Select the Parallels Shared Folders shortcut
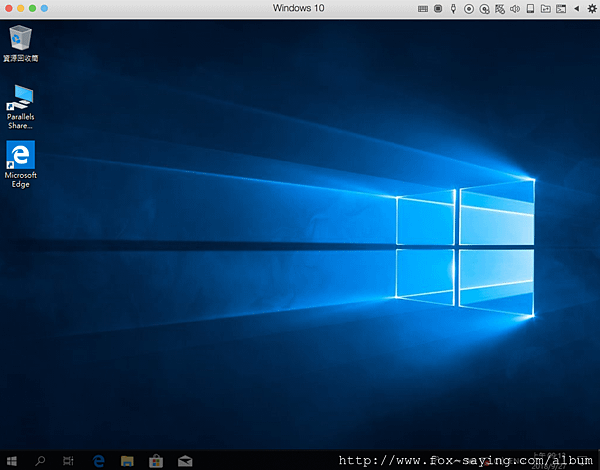This screenshot has height=470, width=600. coord(21,107)
